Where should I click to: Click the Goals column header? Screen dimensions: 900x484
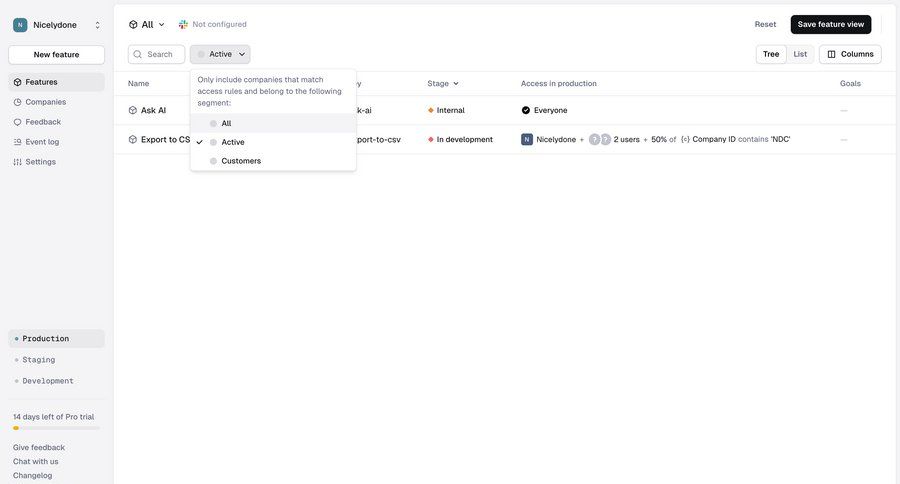850,83
